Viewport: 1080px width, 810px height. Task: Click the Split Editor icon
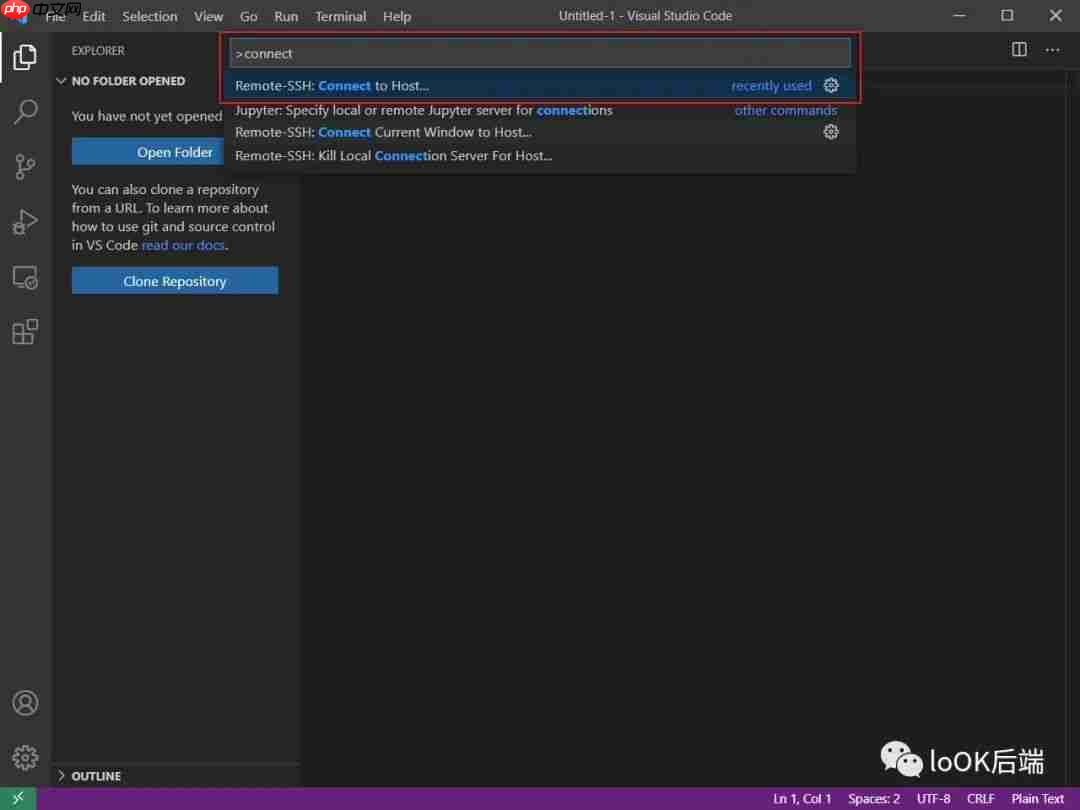point(1018,48)
